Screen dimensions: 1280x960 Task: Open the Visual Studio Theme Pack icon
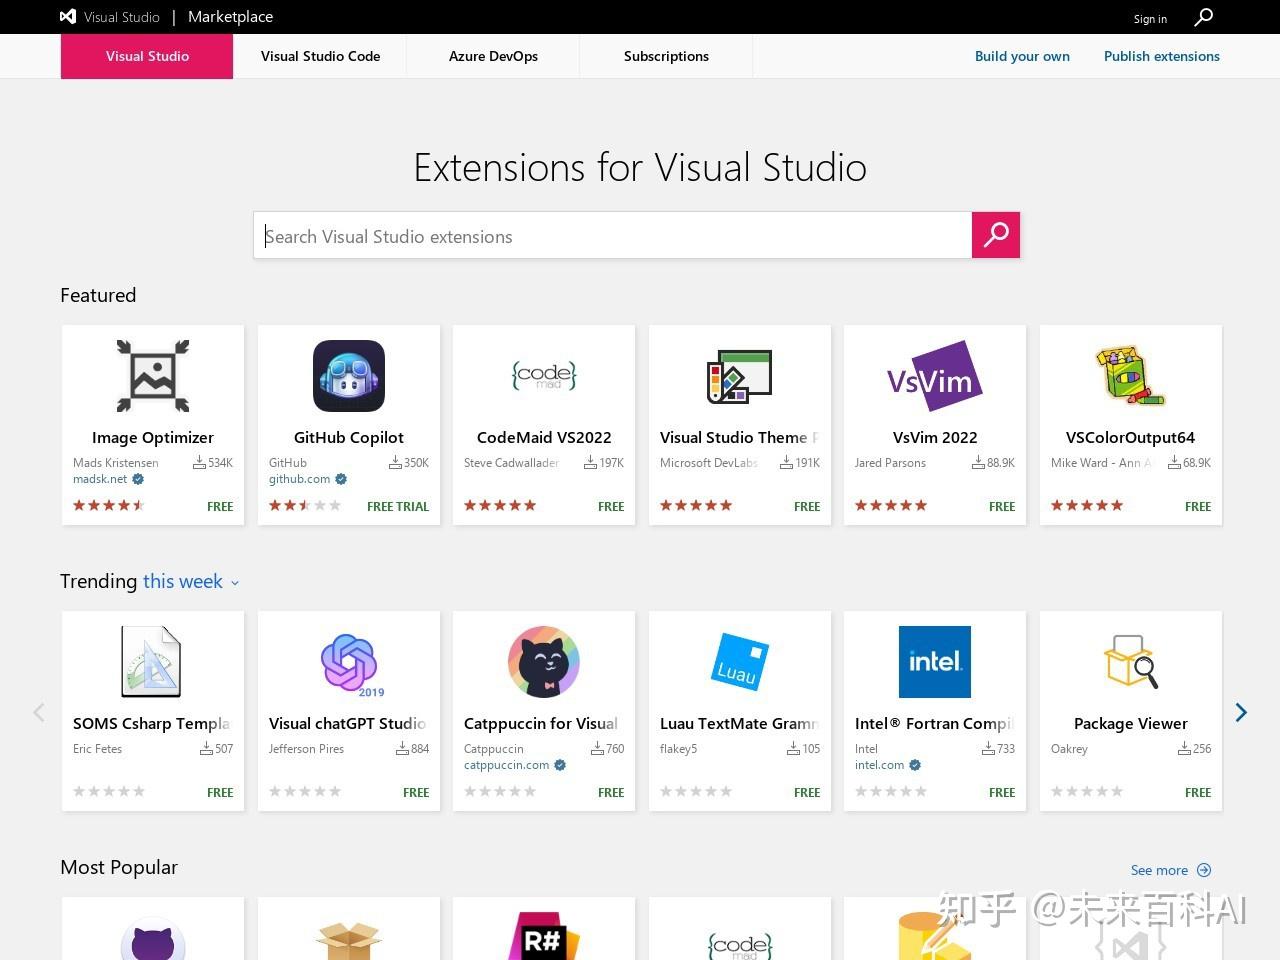(740, 376)
